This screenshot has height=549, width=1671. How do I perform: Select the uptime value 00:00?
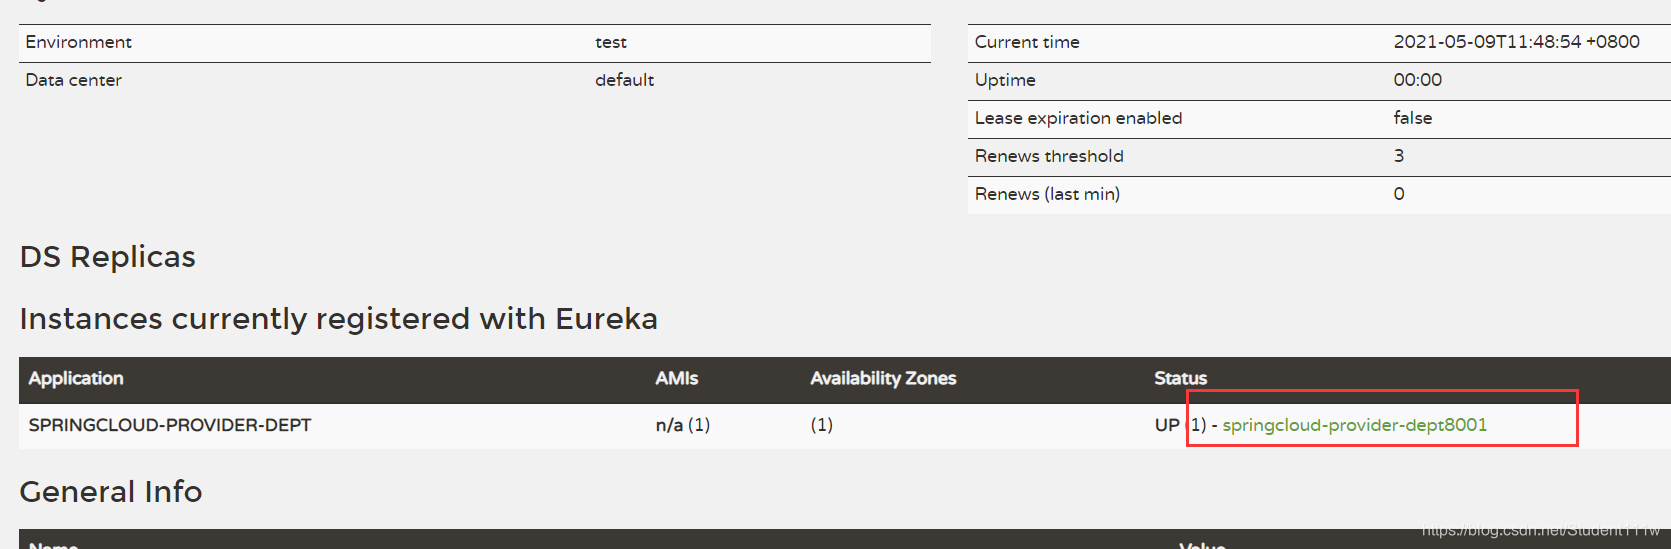1418,80
